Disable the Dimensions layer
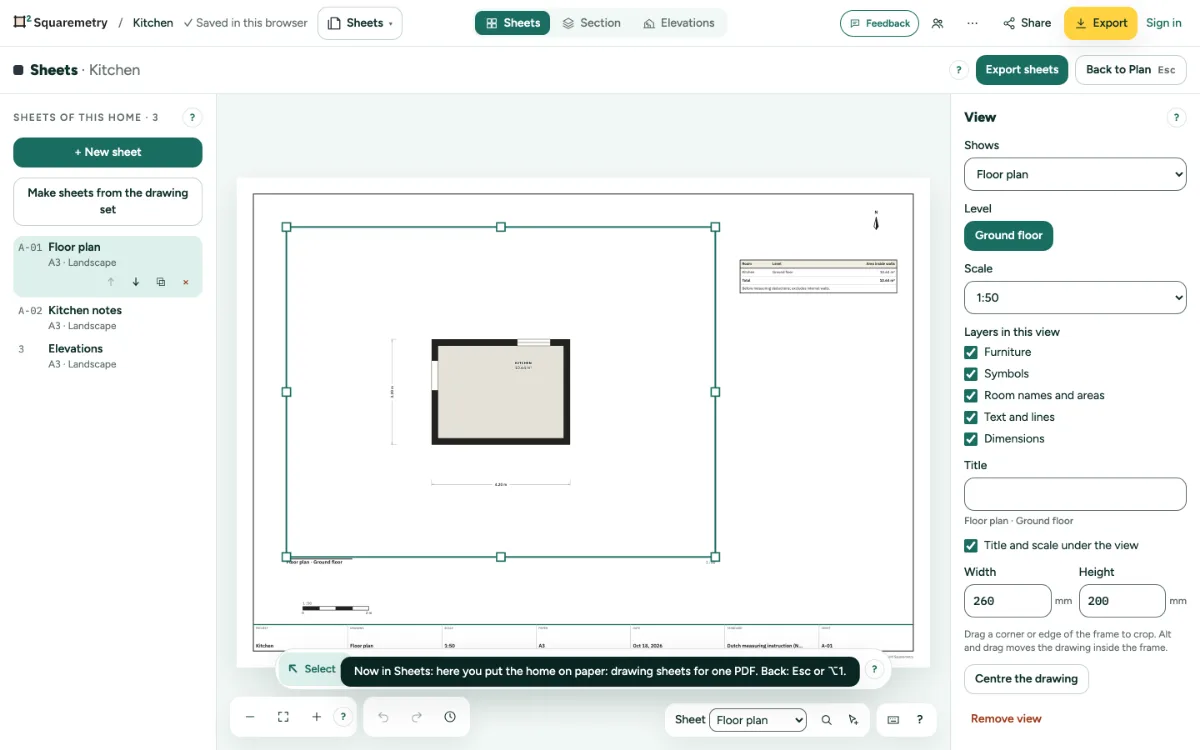 coord(970,439)
